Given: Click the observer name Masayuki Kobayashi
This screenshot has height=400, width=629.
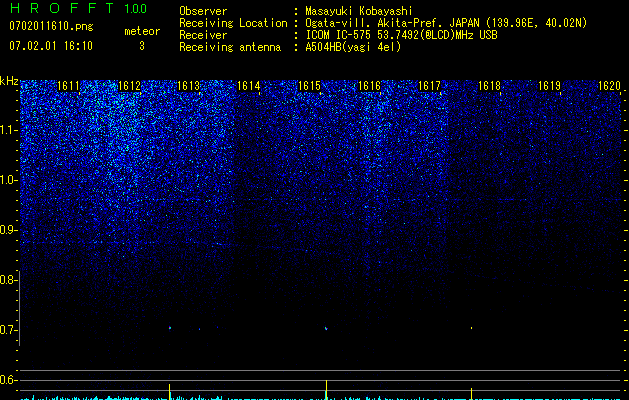Looking at the screenshot, I should coord(359,11).
